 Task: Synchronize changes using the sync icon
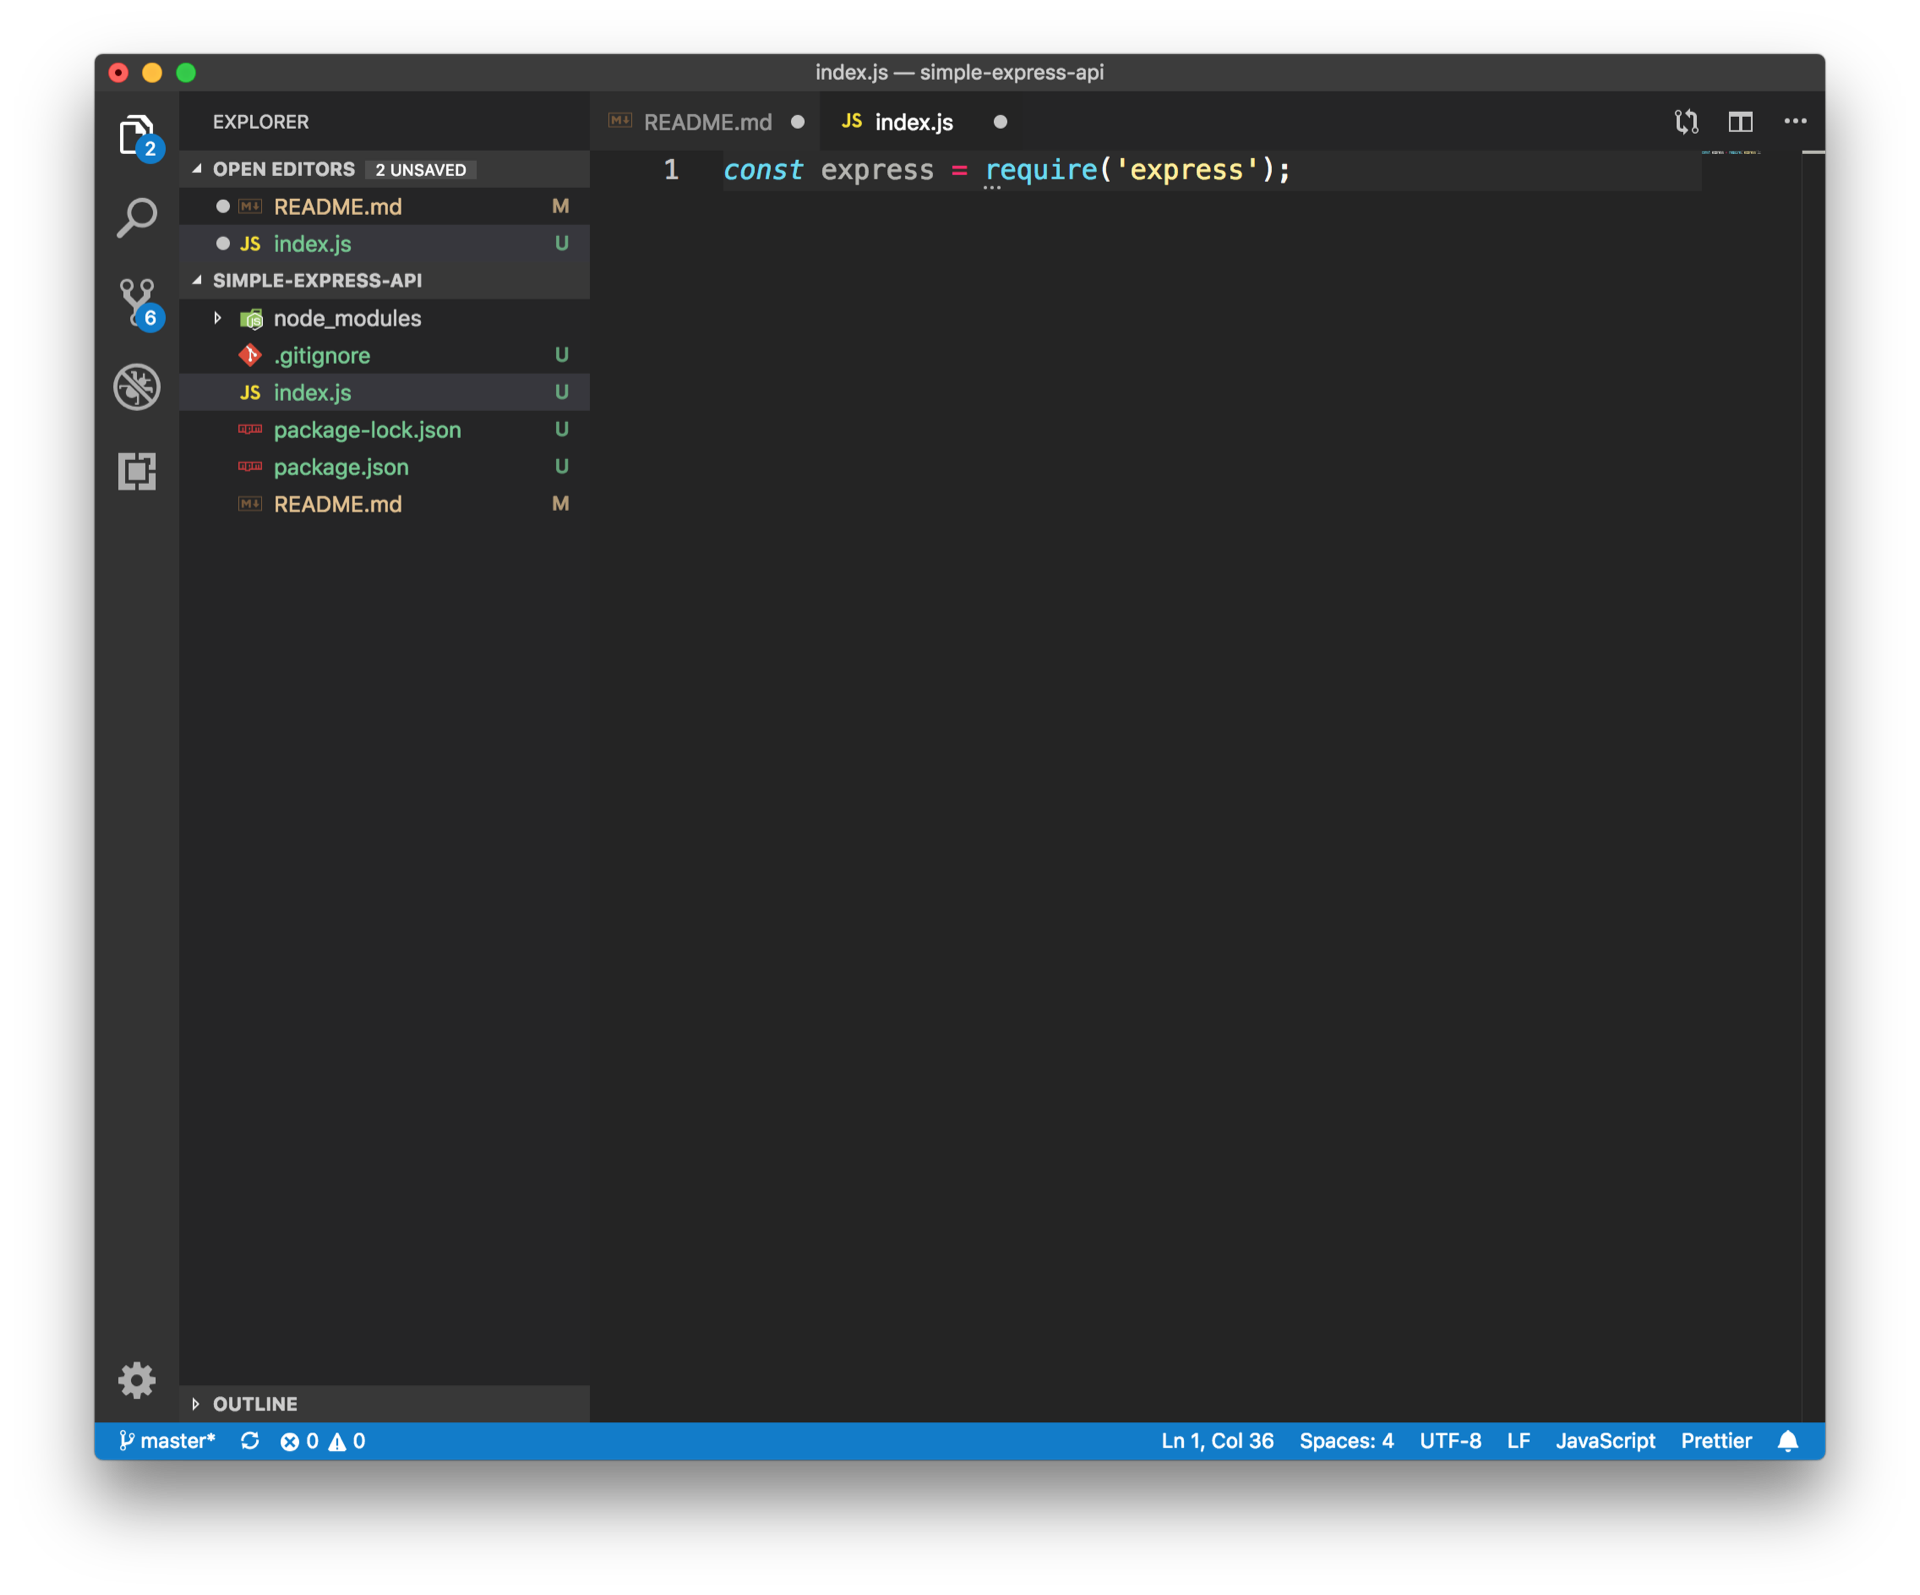(250, 1441)
